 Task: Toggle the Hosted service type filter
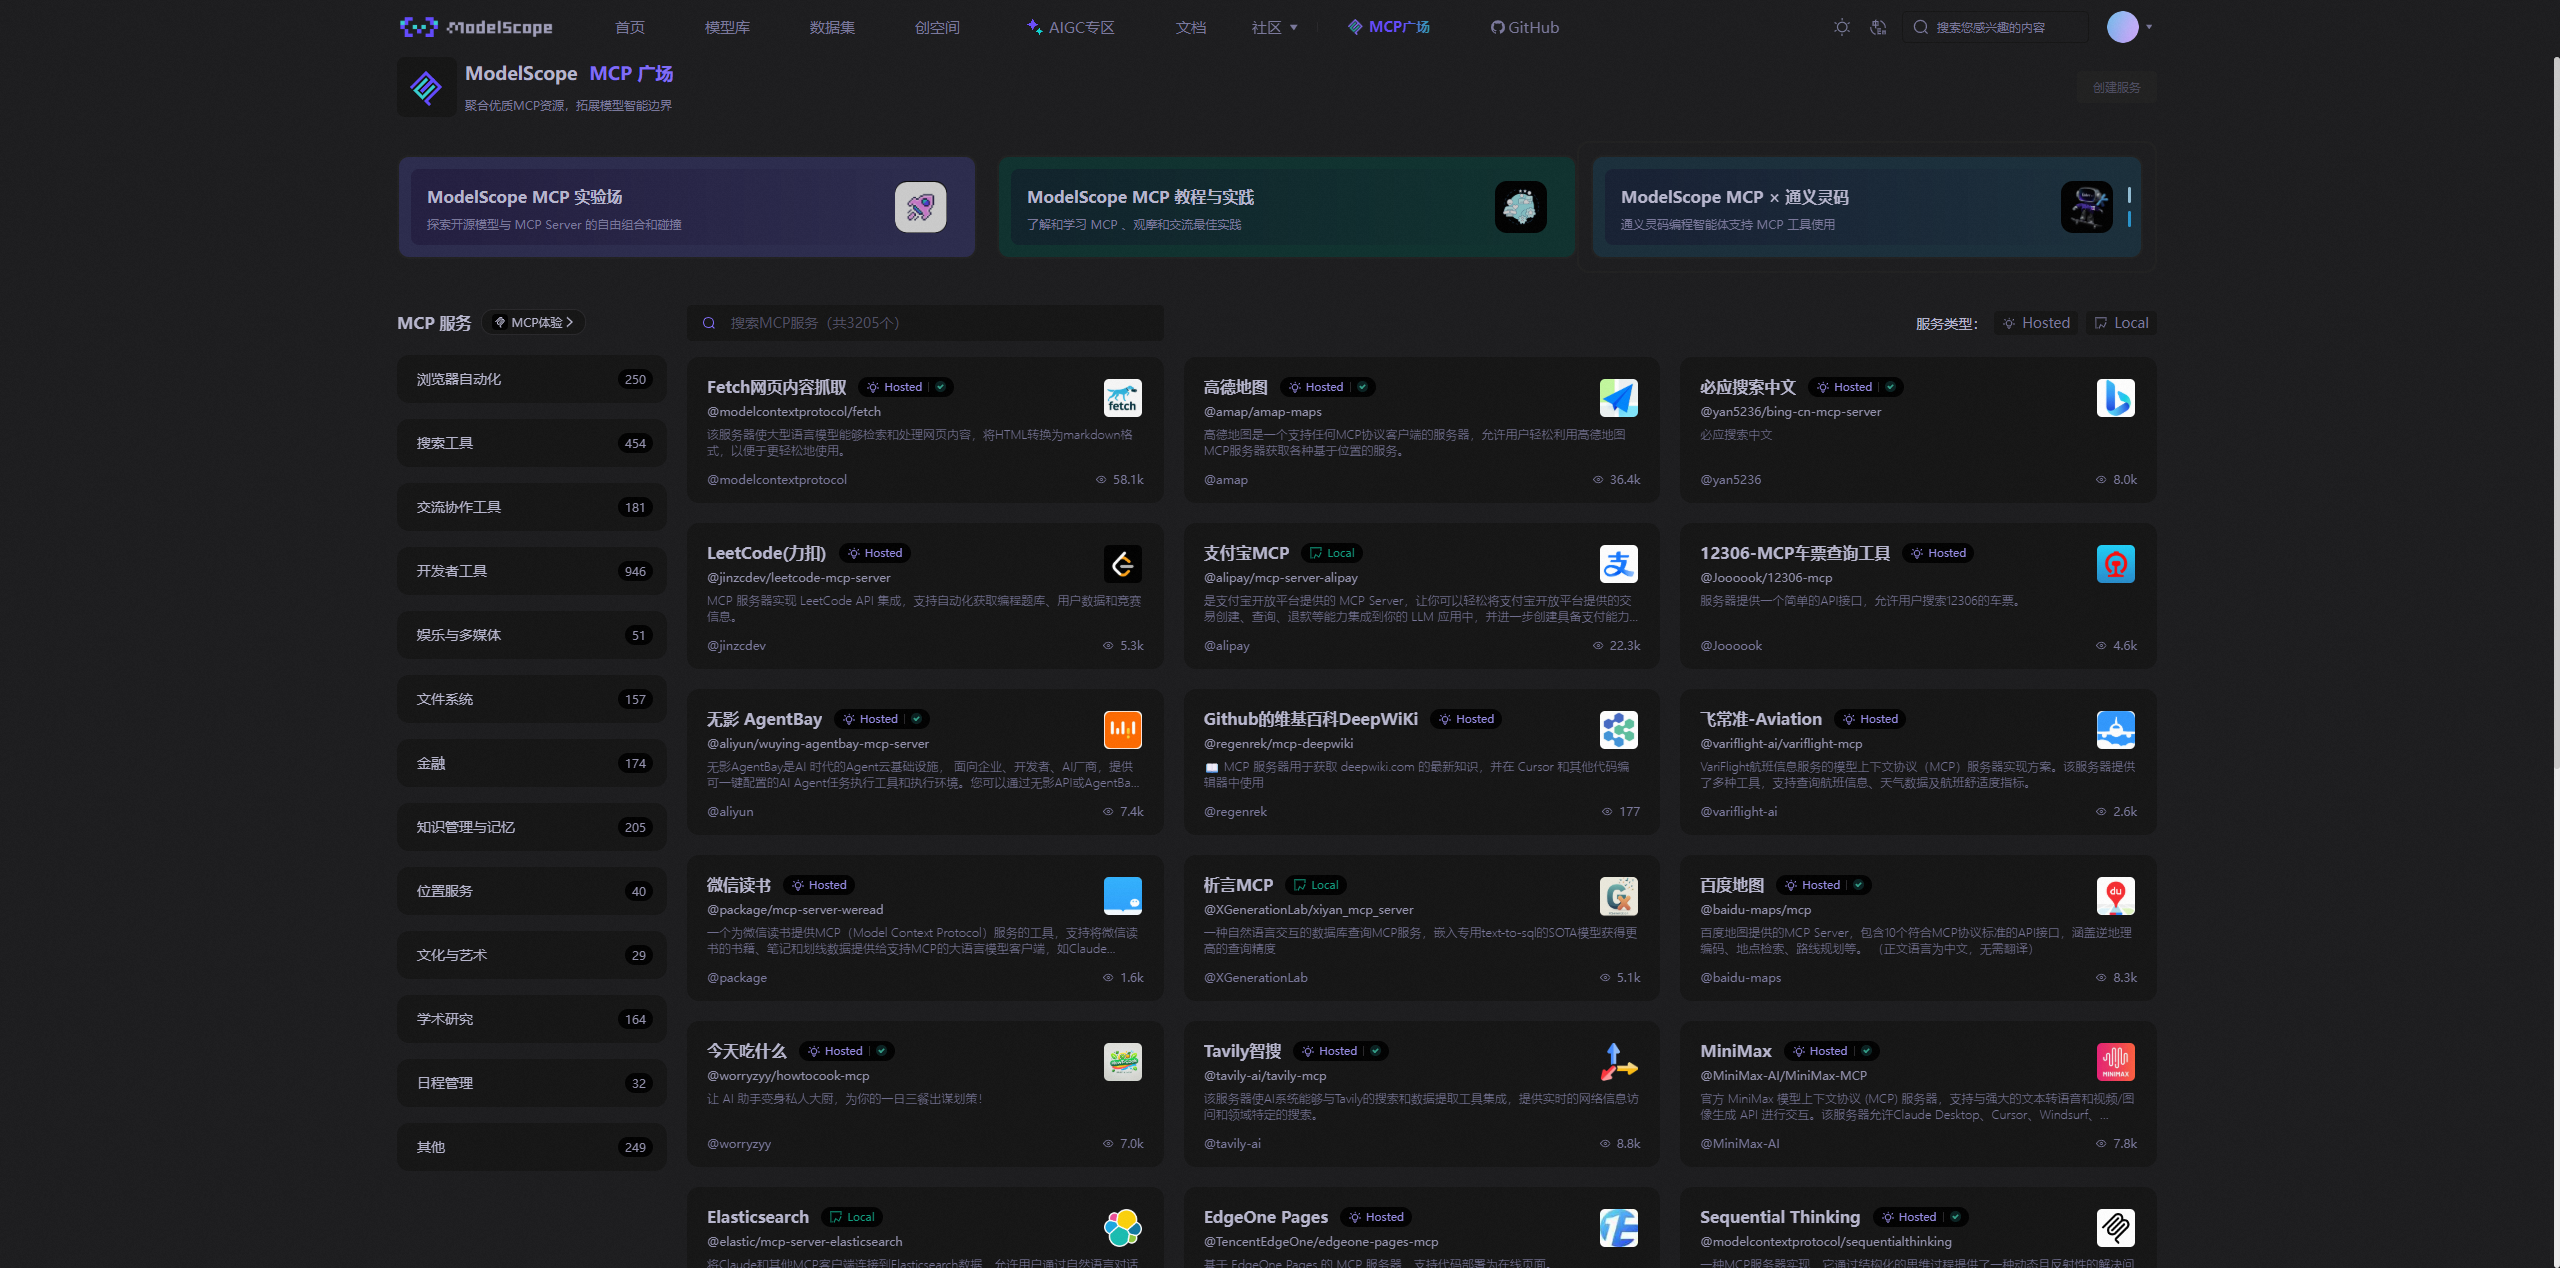[2036, 323]
